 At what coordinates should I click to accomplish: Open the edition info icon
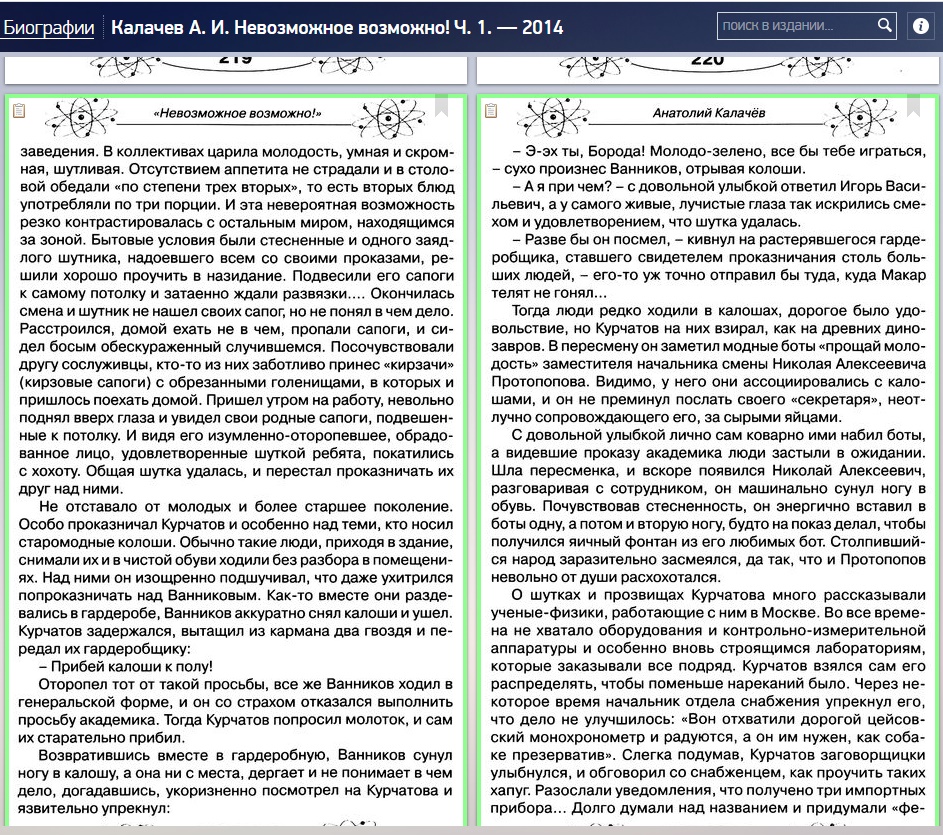click(x=921, y=26)
